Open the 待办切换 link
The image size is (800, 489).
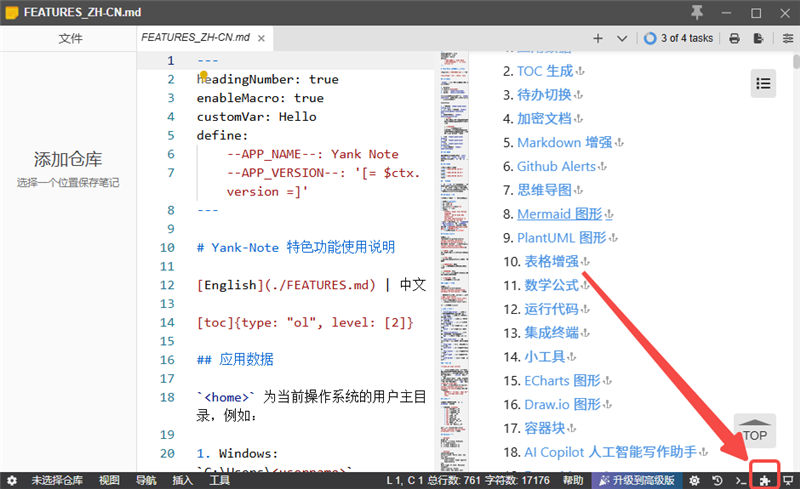(x=544, y=95)
